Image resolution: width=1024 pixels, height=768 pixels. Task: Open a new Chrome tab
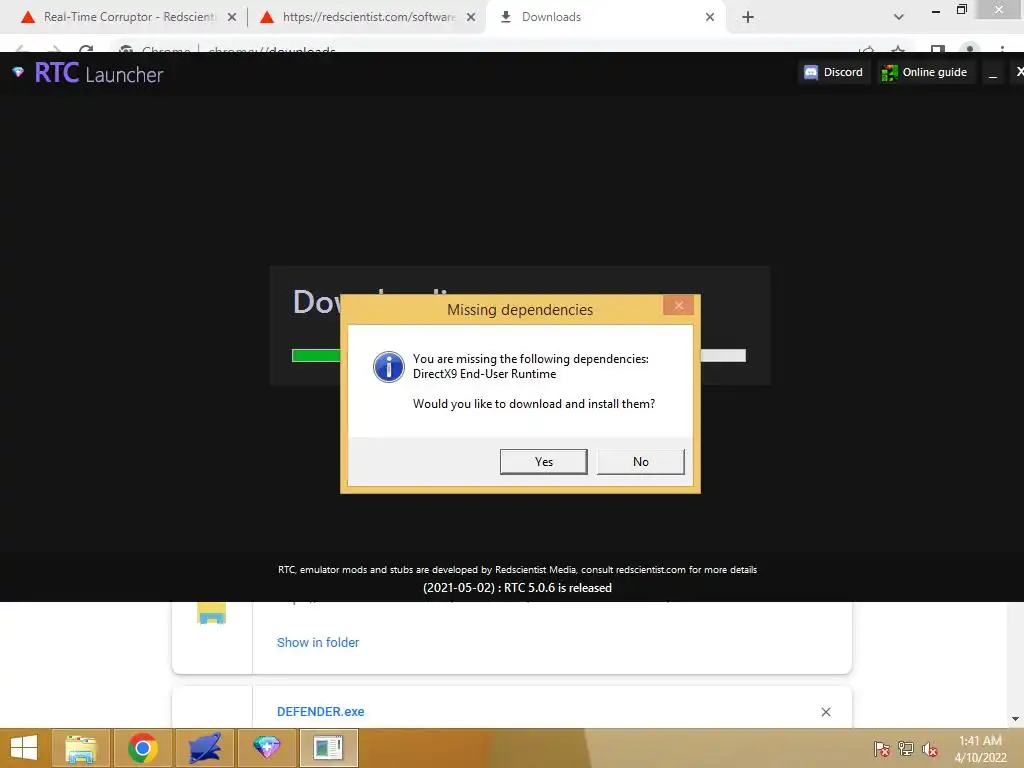coord(748,18)
